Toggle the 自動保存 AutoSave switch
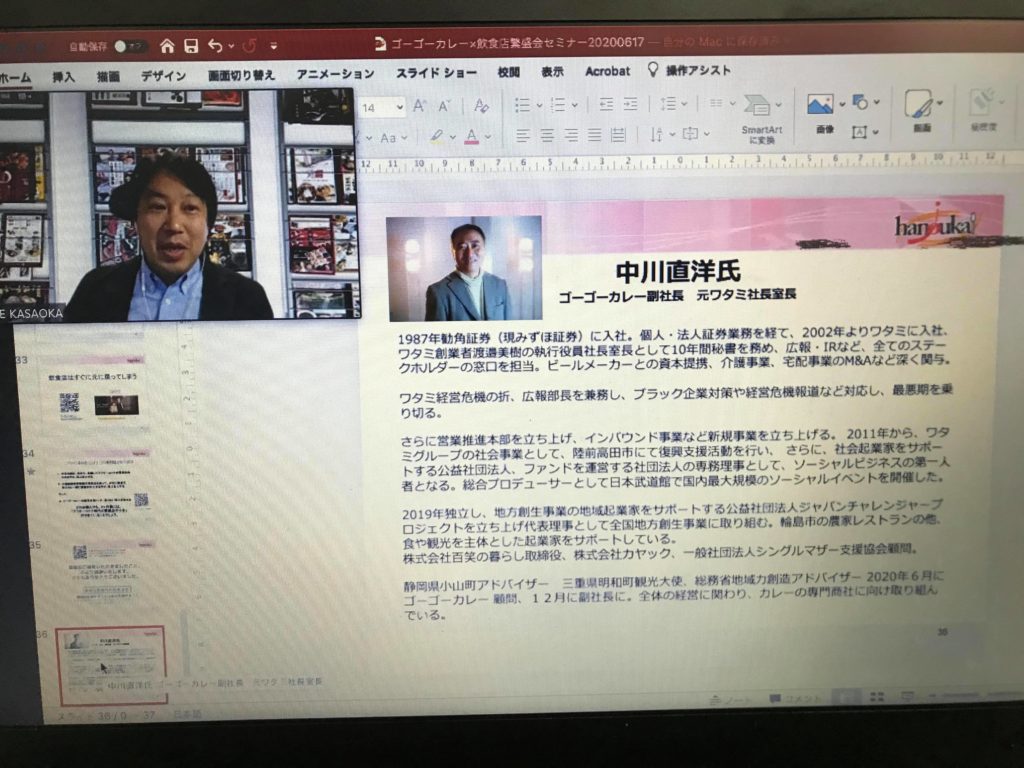 pos(129,46)
